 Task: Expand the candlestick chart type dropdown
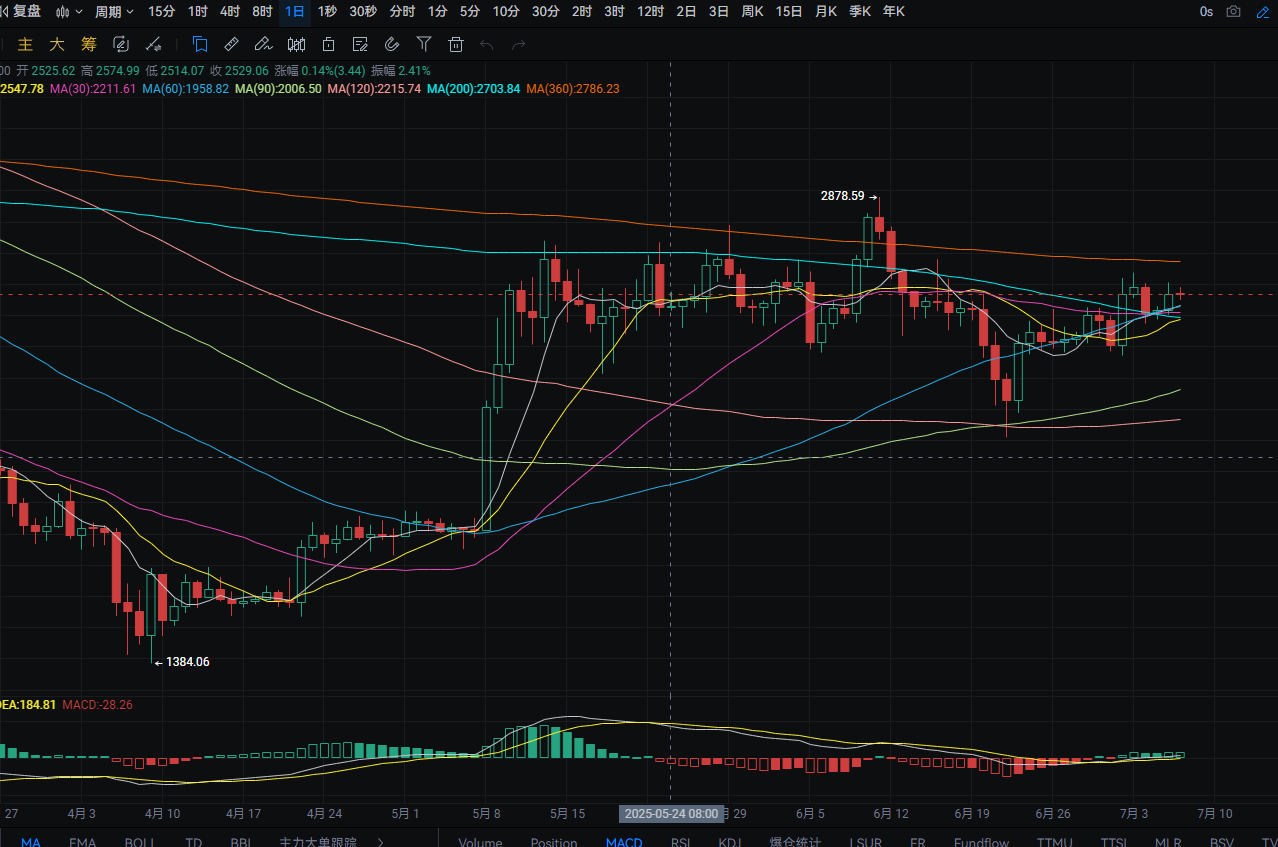69,12
